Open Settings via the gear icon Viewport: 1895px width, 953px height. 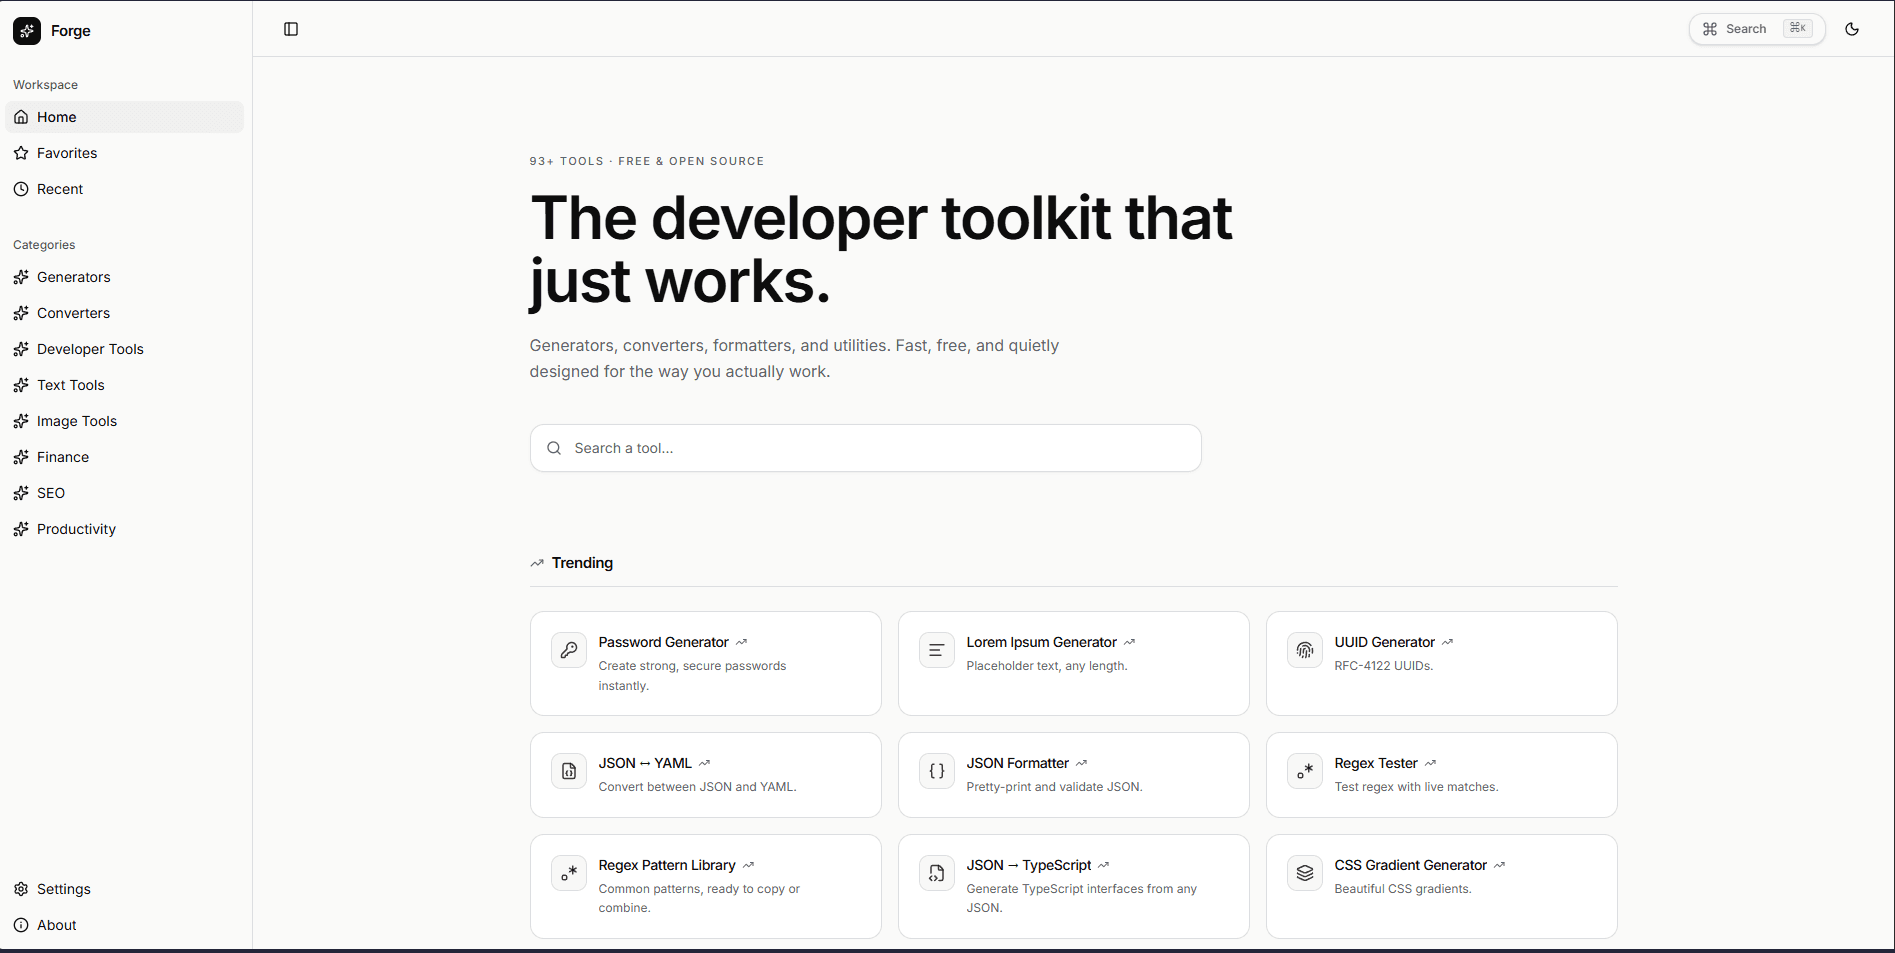click(x=21, y=889)
